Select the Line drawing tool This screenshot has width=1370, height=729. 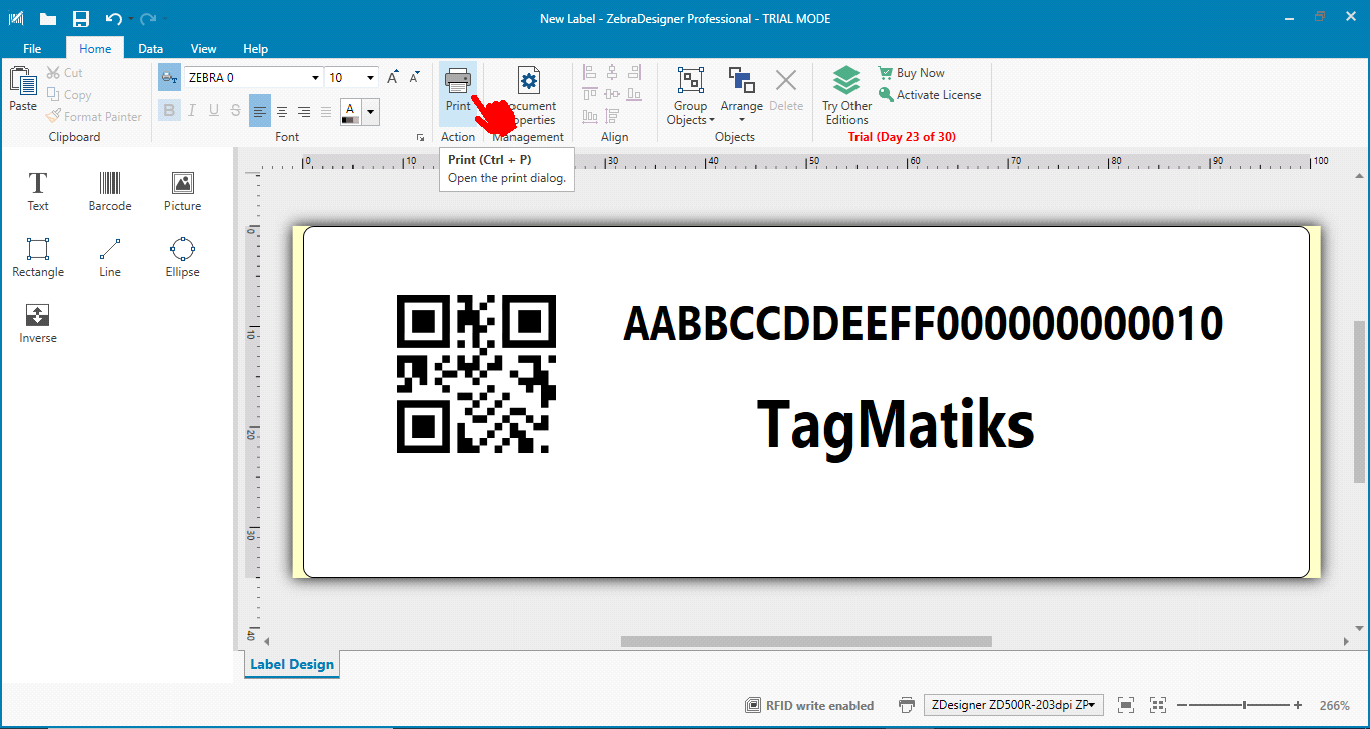pyautogui.click(x=110, y=256)
